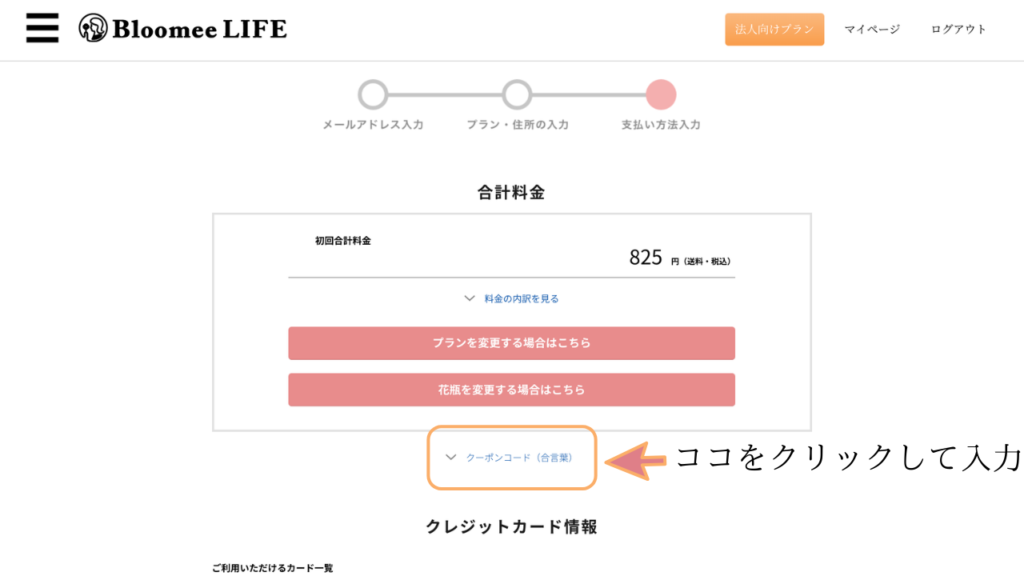Open the 法人向けプラン orange button
The image size is (1024, 576).
point(774,29)
